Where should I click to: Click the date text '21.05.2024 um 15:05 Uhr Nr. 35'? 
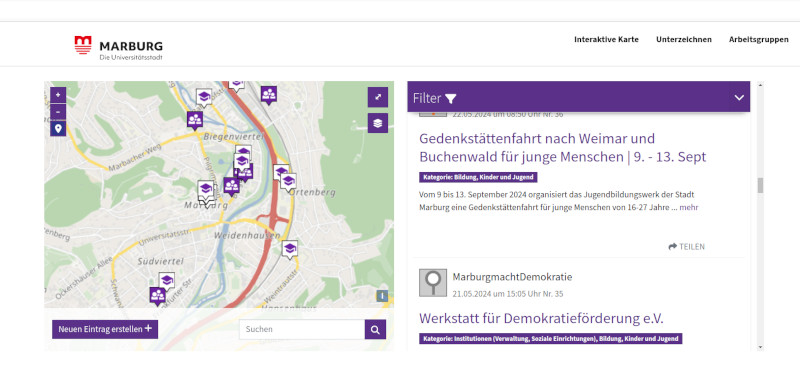[508, 294]
